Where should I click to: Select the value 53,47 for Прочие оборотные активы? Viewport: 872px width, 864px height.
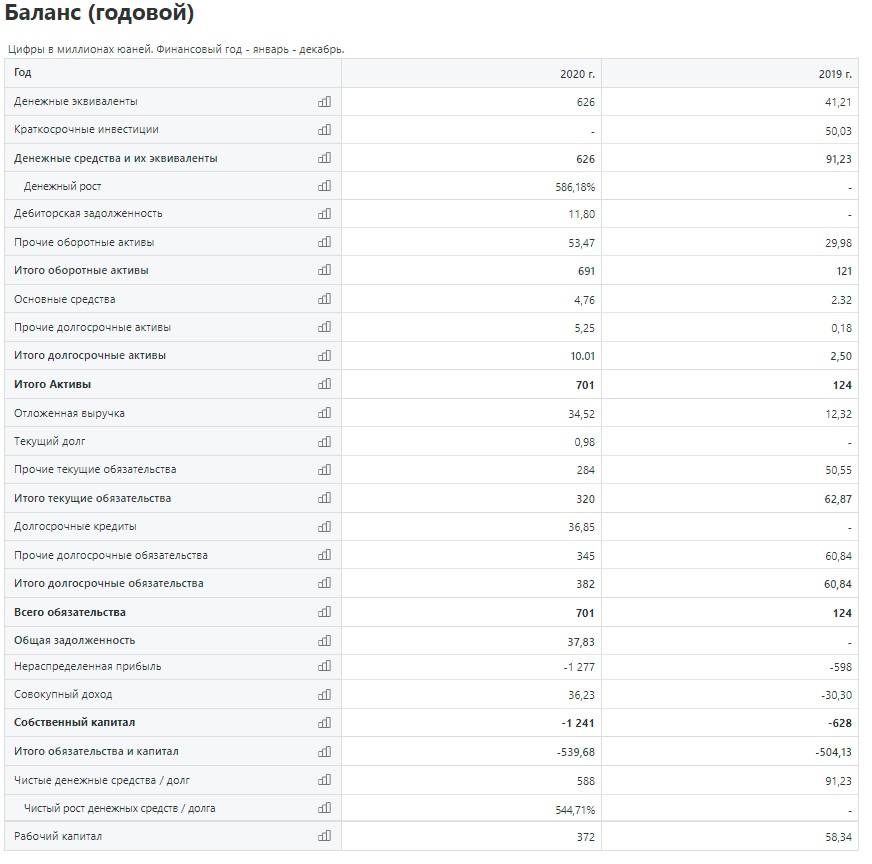coord(581,242)
